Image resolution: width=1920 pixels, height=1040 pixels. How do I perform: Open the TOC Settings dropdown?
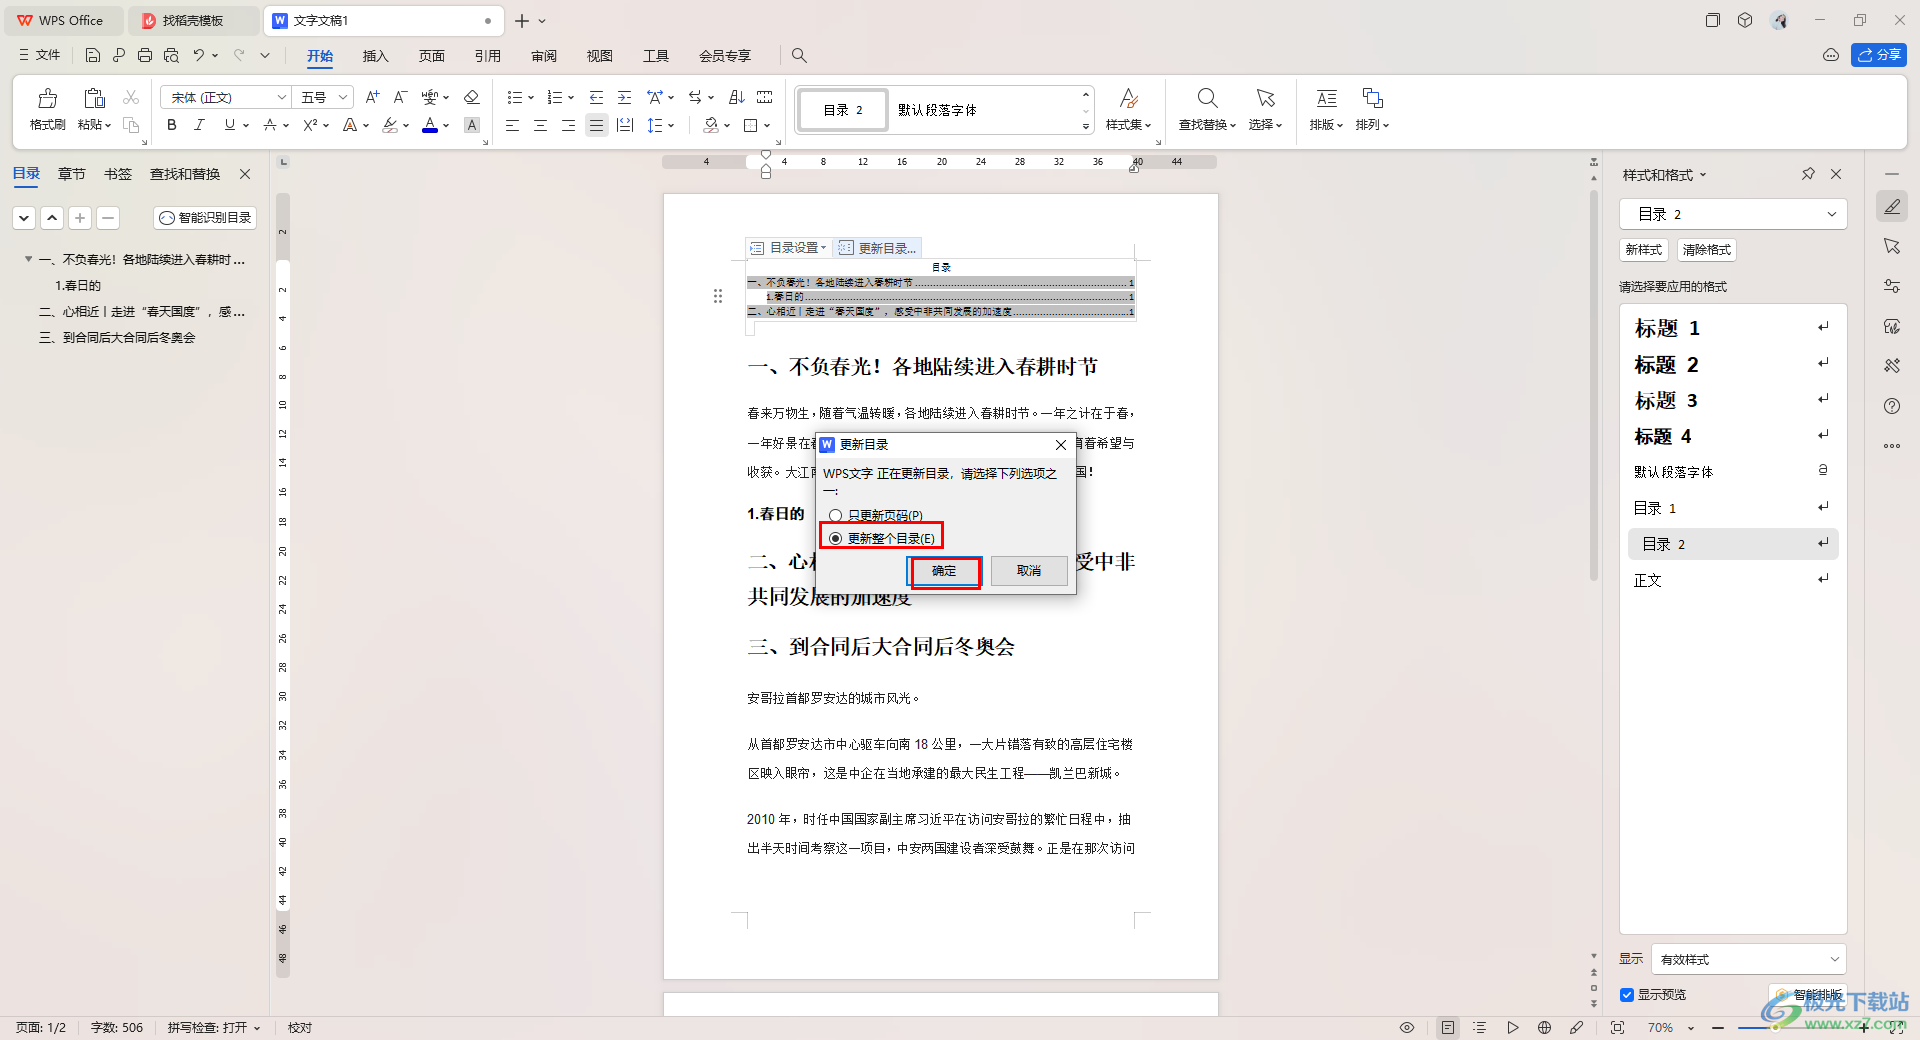click(x=789, y=248)
